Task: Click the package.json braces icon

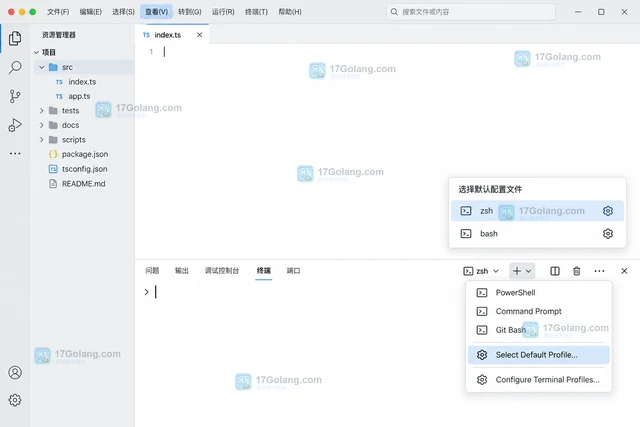Action: [53, 154]
